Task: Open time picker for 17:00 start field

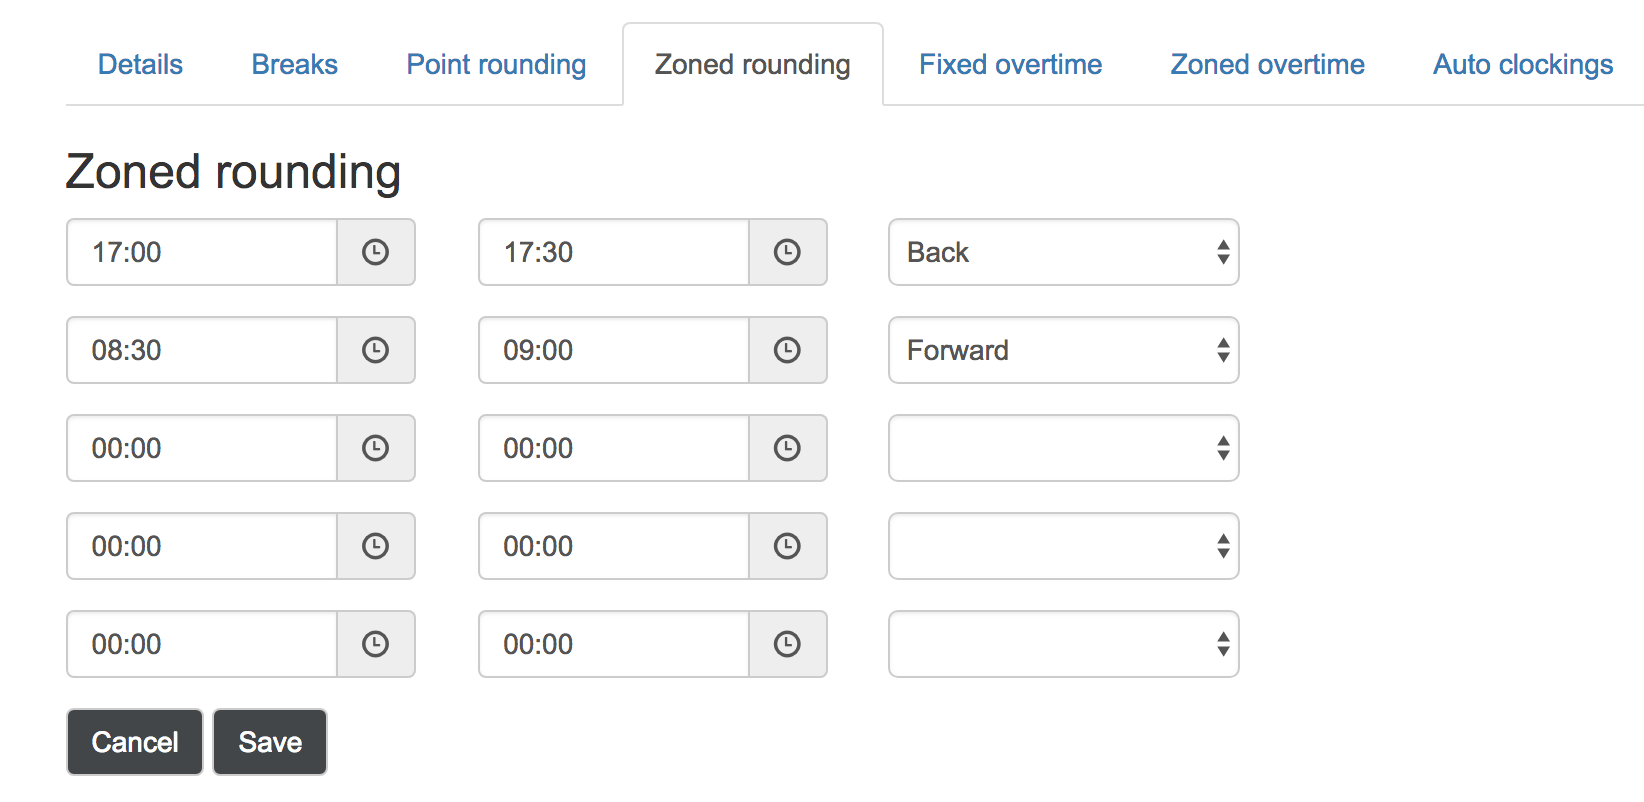Action: coord(376,252)
